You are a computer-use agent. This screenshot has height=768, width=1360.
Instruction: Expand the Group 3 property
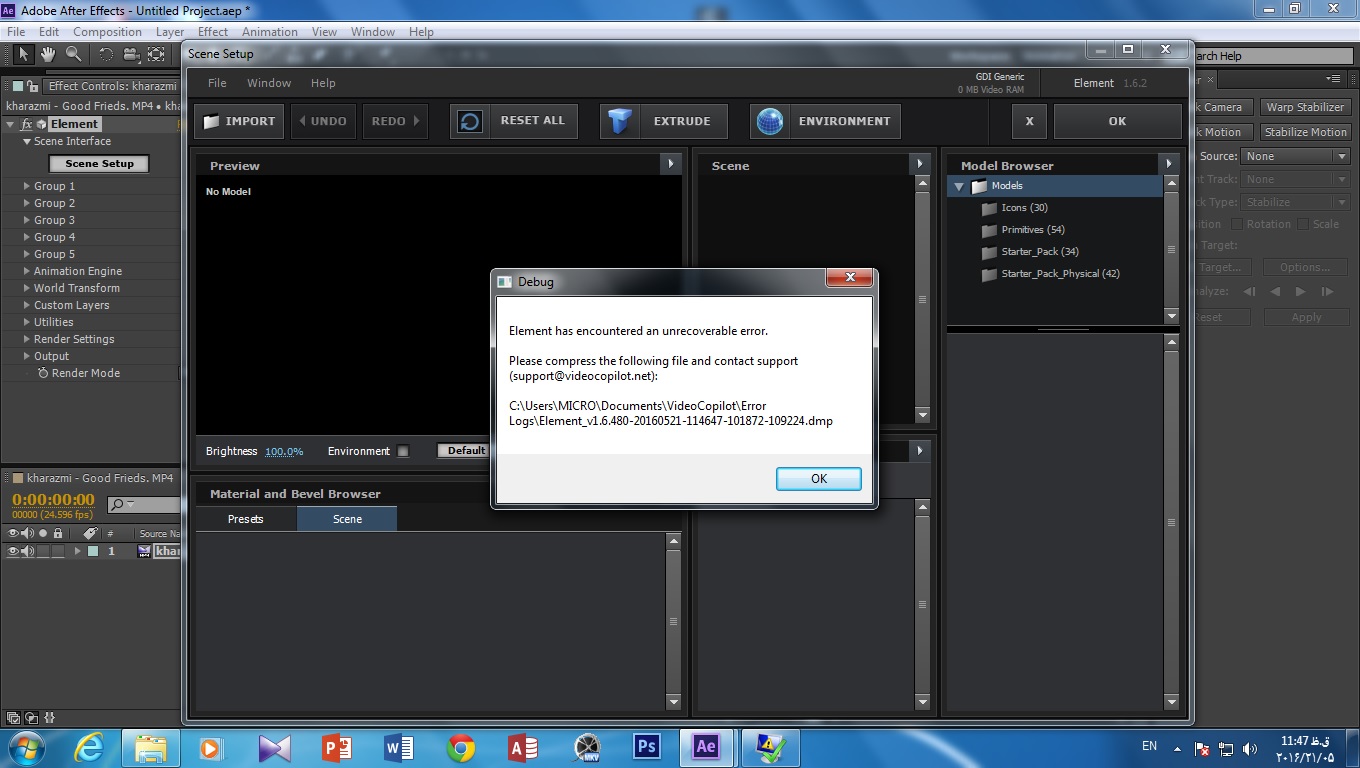(27, 220)
